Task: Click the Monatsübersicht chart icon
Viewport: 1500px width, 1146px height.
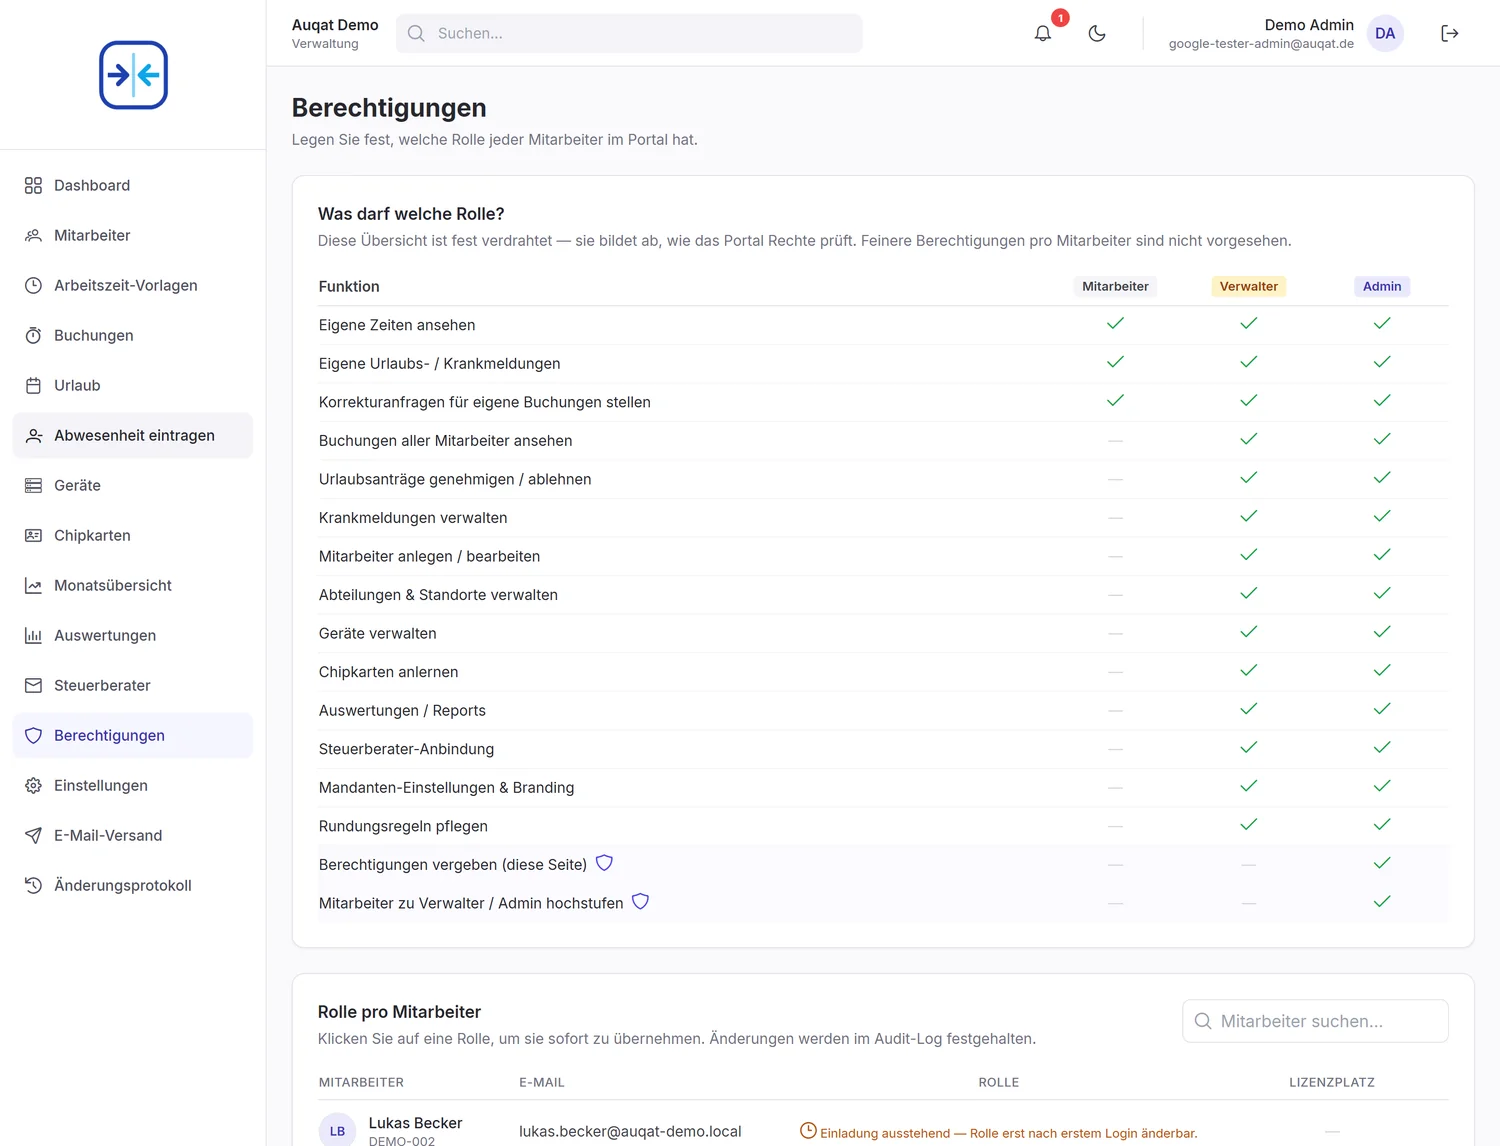Action: [33, 585]
